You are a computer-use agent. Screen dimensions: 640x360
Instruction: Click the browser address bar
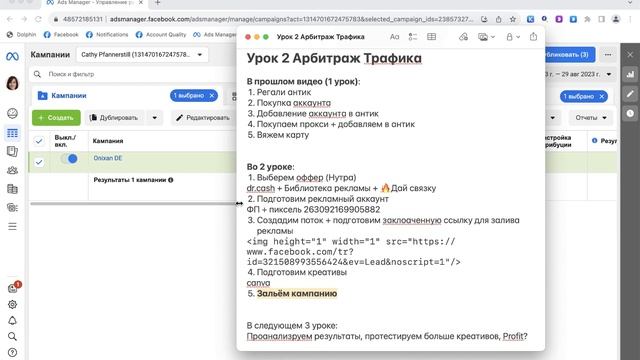click(269, 19)
